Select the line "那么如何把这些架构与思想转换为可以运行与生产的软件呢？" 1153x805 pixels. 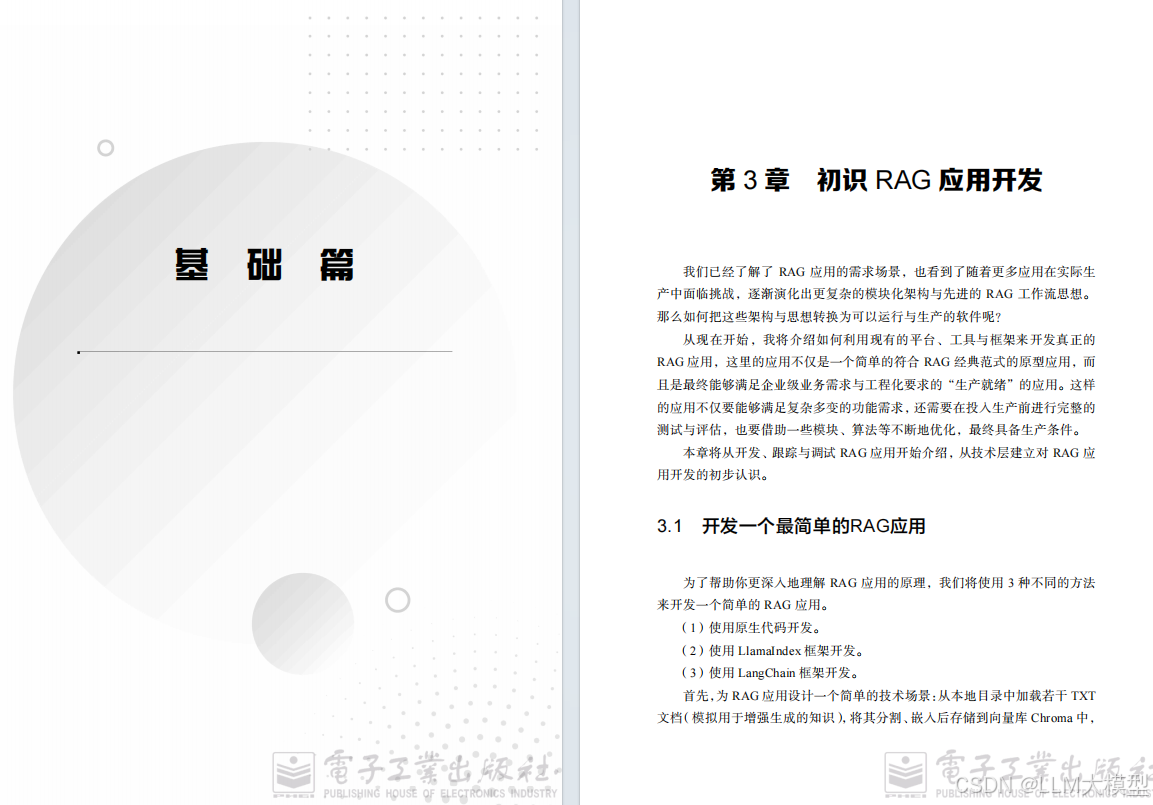click(x=829, y=317)
